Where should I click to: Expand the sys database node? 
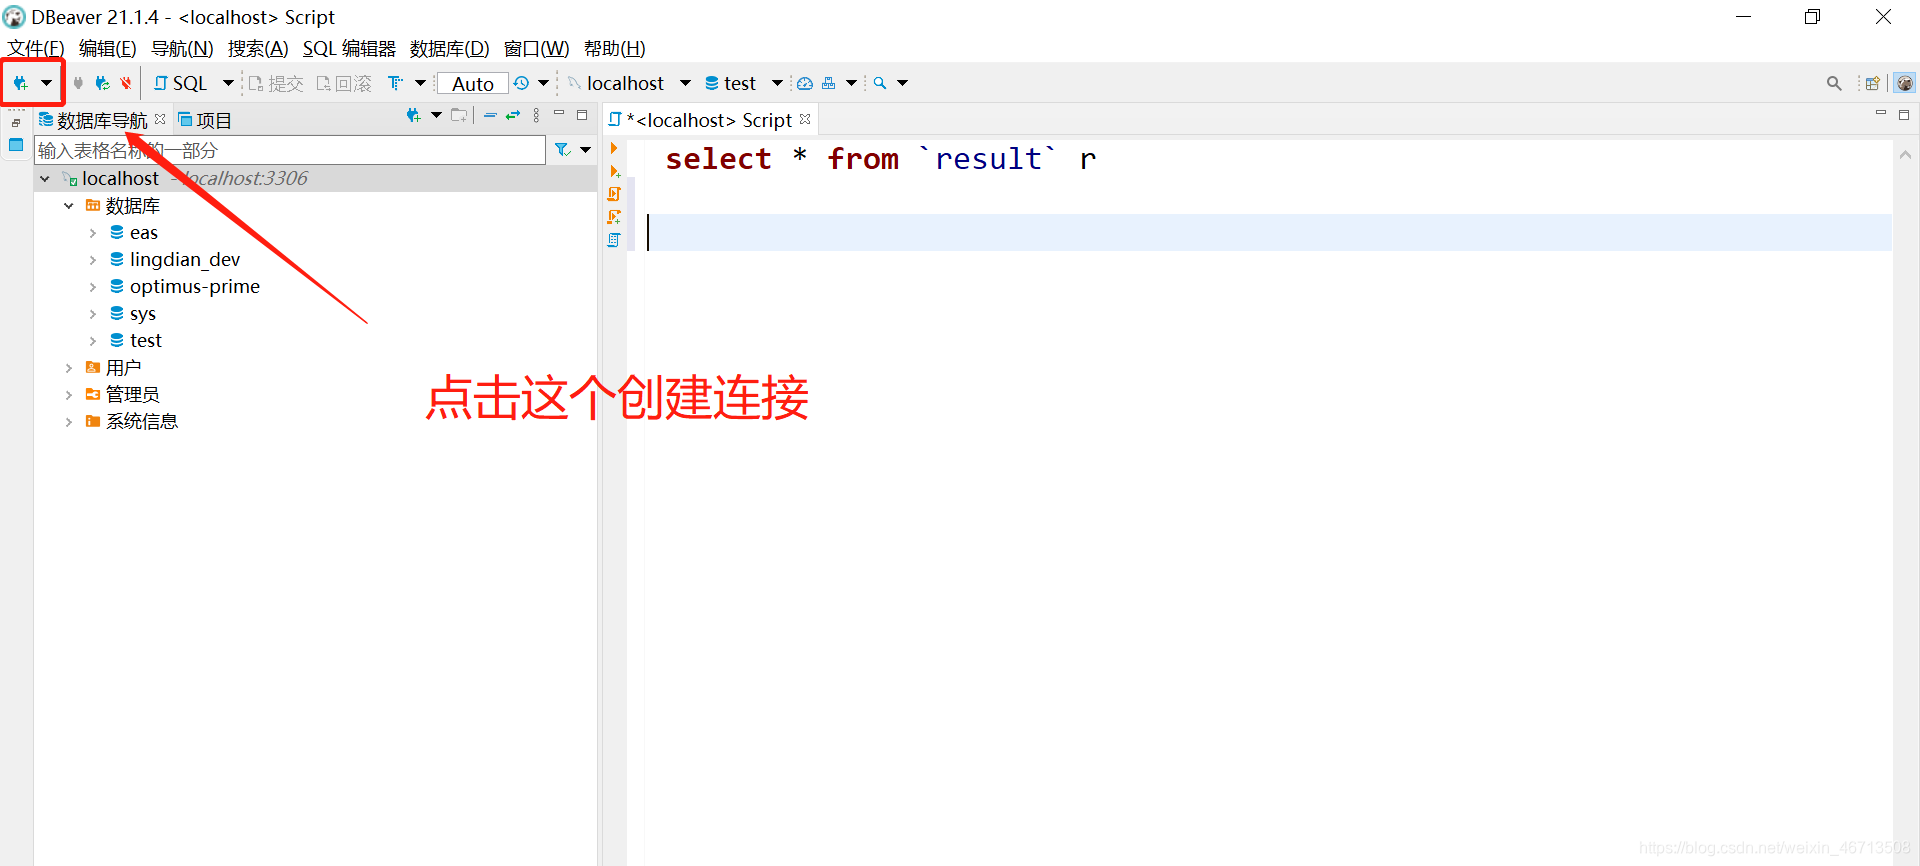point(93,314)
